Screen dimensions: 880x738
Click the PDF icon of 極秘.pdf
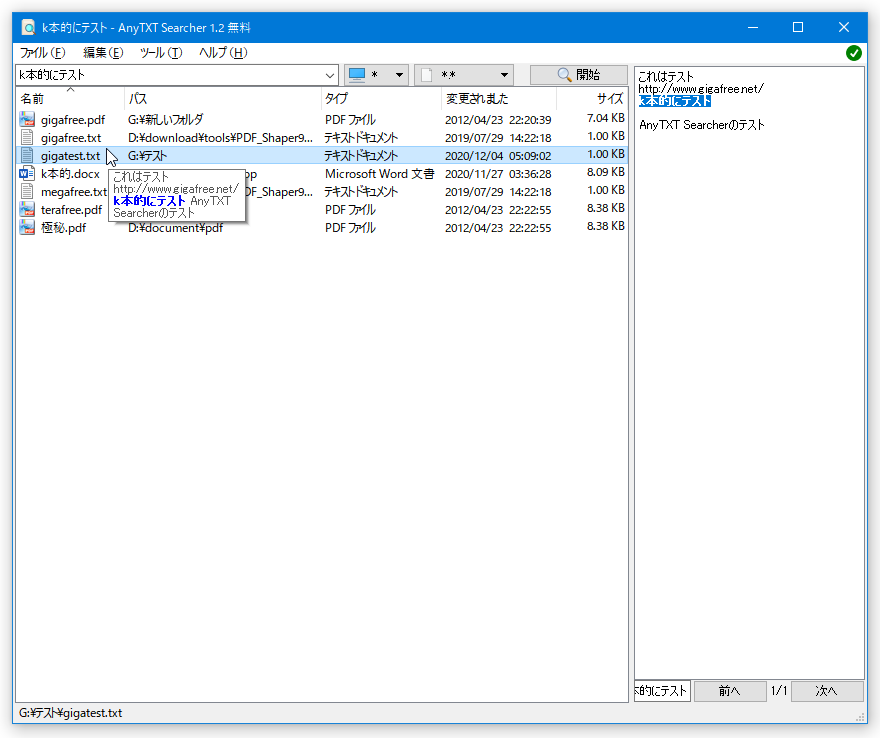coord(27,227)
